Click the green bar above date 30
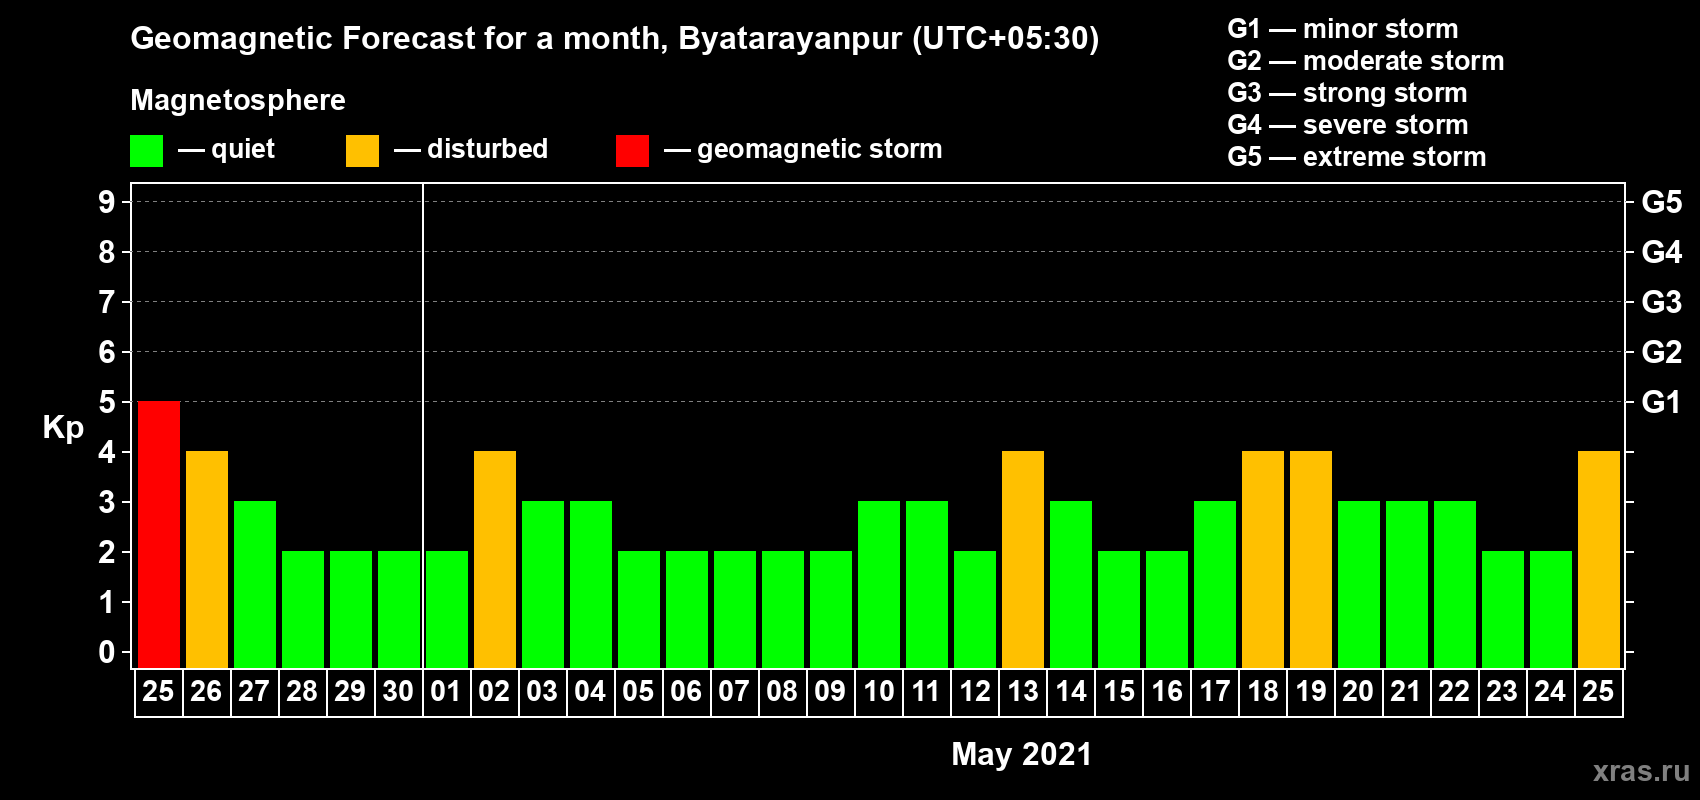This screenshot has height=800, width=1700. pos(399,610)
